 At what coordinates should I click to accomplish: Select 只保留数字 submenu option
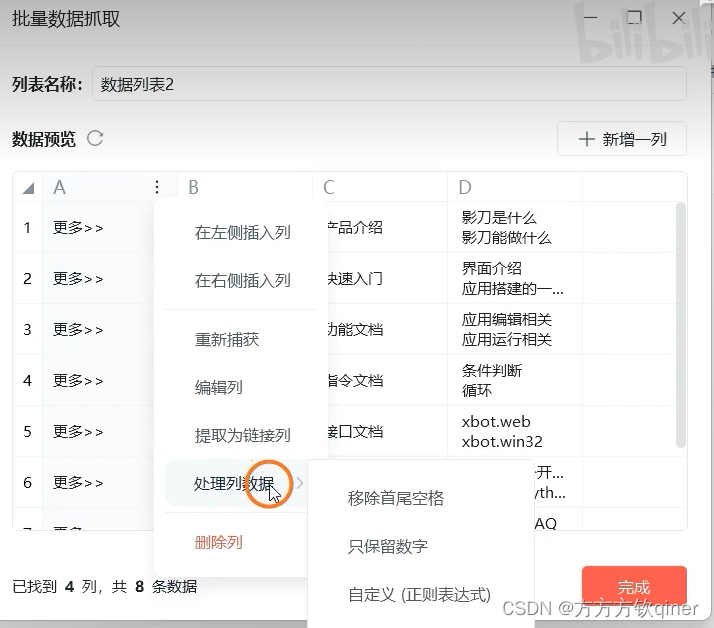tap(388, 546)
